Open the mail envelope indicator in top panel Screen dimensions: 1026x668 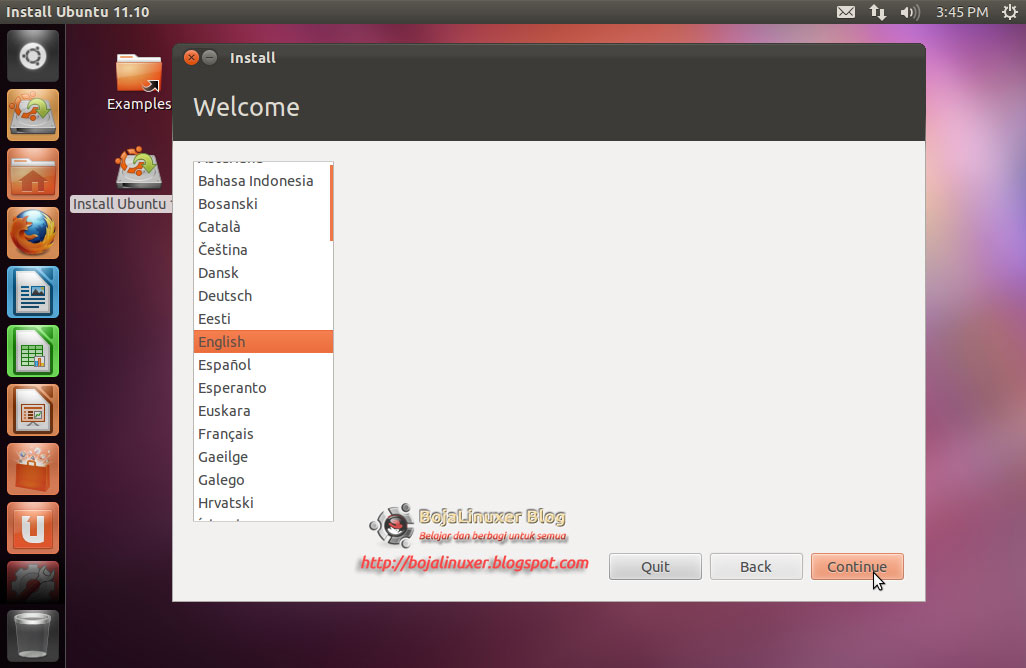846,12
